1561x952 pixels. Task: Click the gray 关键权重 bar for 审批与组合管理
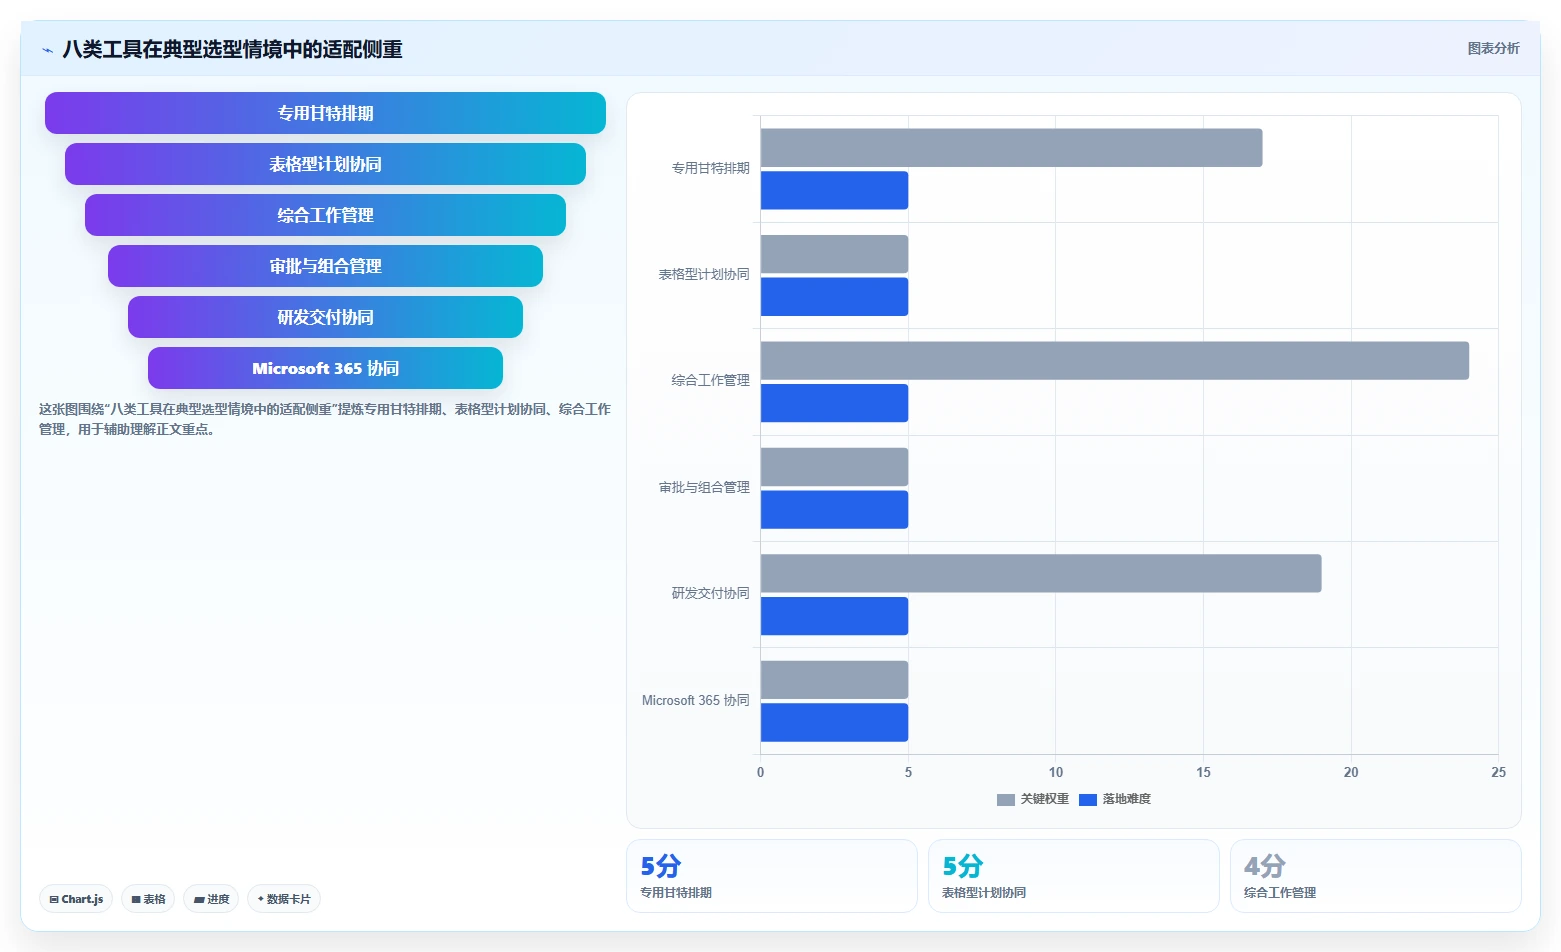tap(834, 467)
